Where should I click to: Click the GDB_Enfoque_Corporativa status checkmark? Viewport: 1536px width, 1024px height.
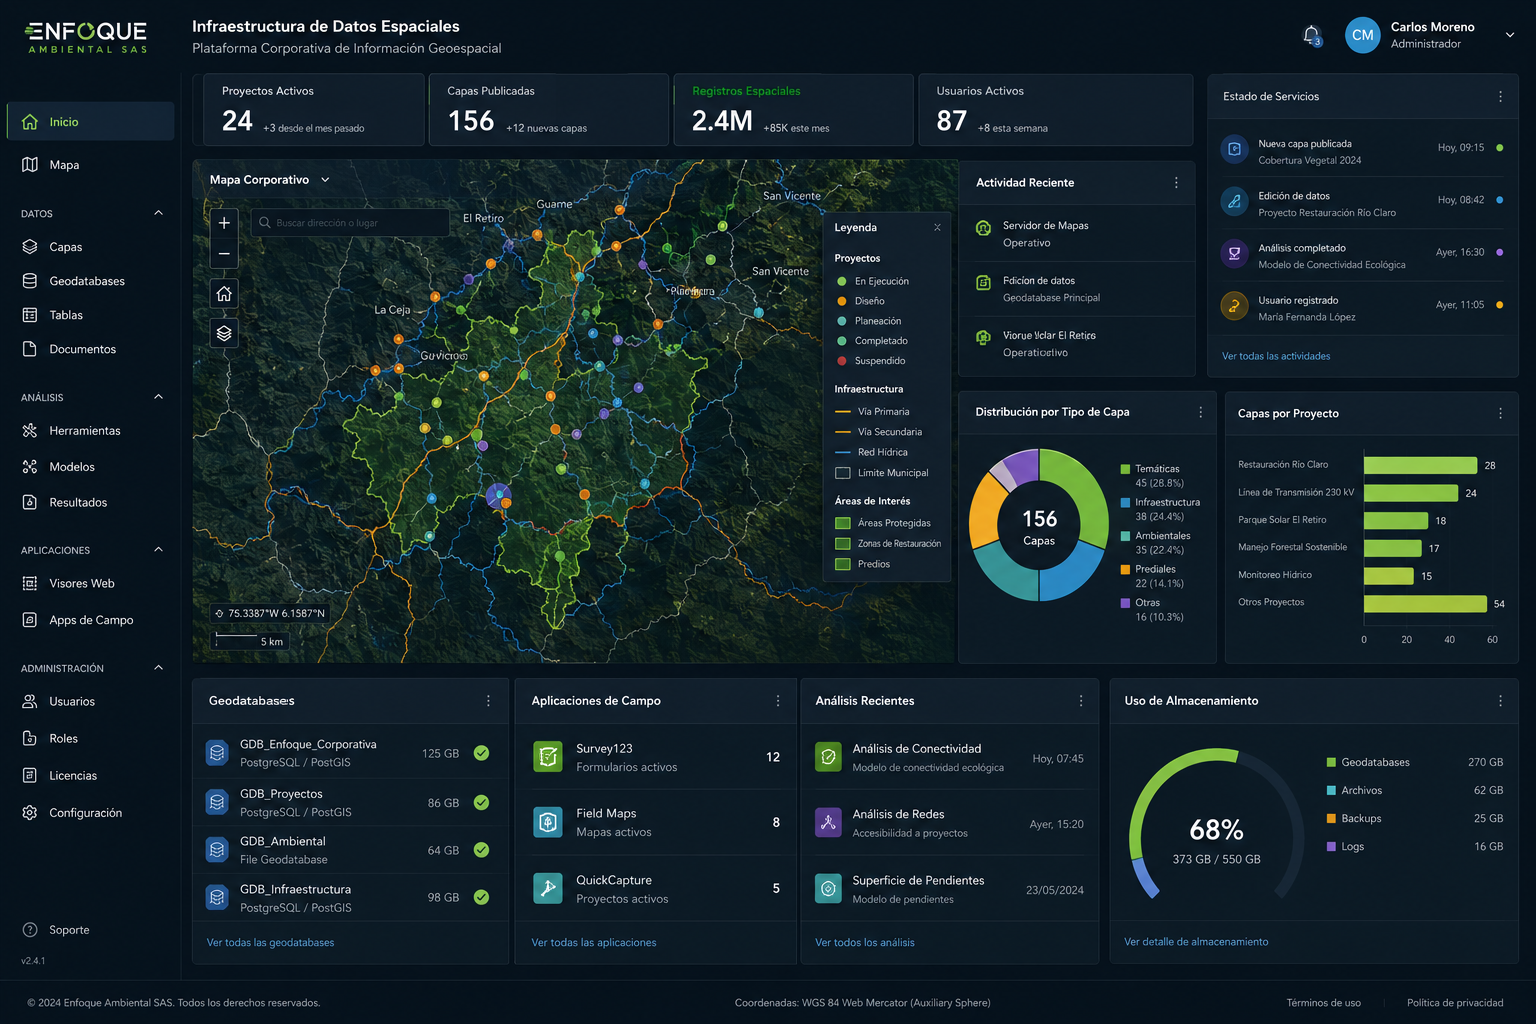[481, 753]
